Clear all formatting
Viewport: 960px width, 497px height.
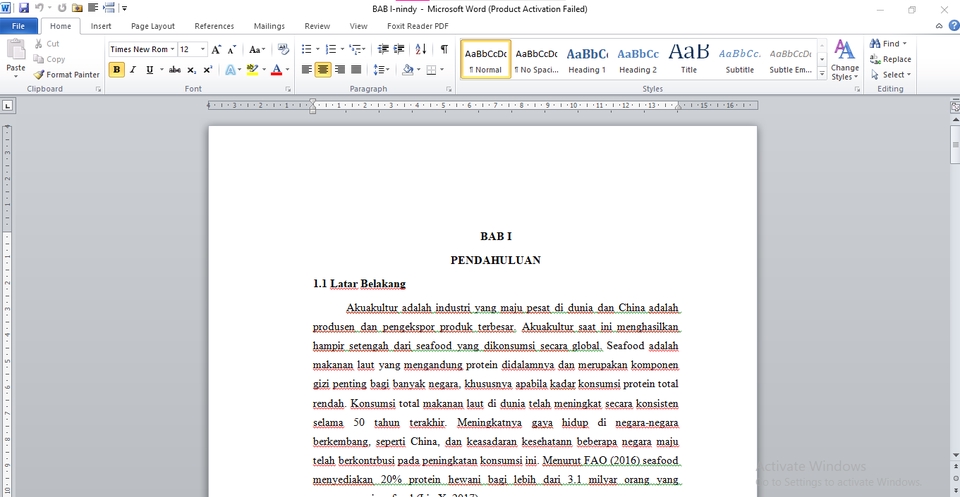pyautogui.click(x=283, y=50)
